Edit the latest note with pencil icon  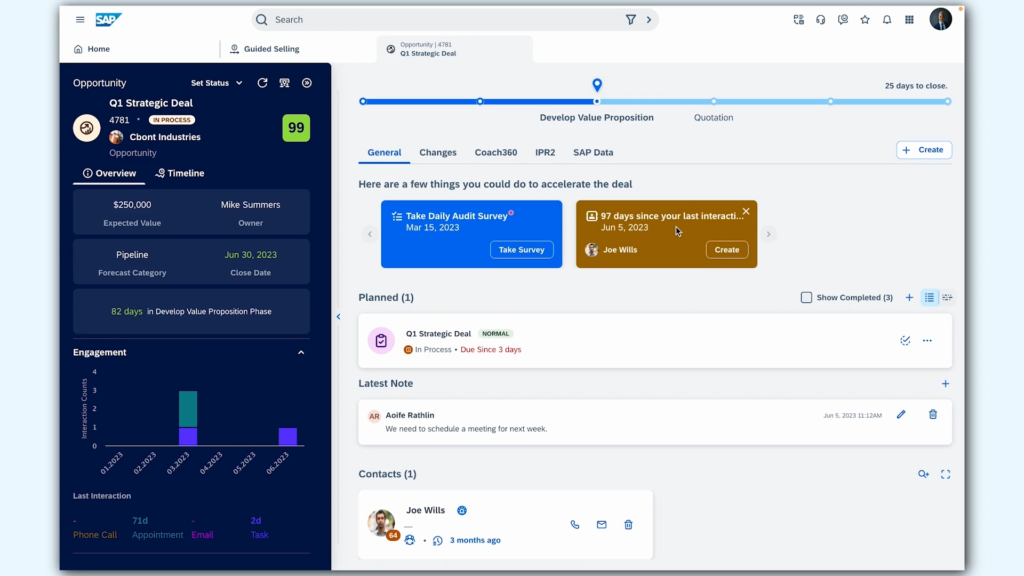[901, 414]
